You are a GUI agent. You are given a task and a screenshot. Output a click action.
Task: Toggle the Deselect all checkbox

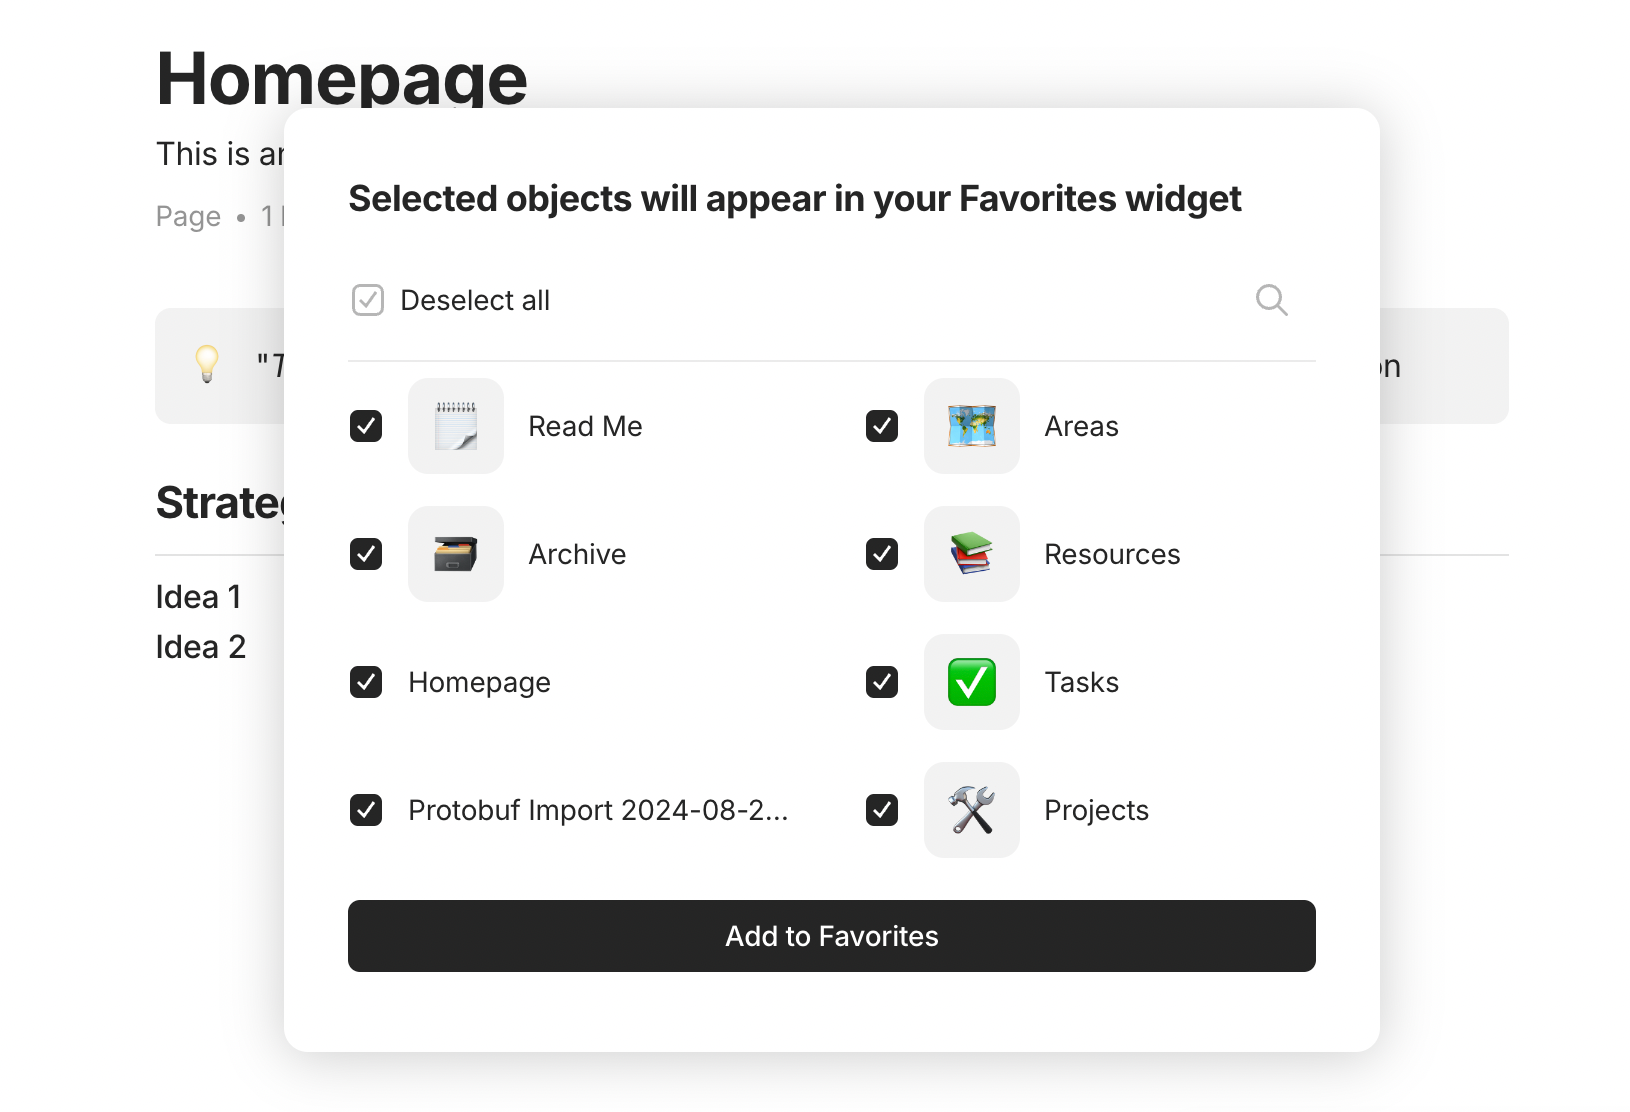(368, 300)
